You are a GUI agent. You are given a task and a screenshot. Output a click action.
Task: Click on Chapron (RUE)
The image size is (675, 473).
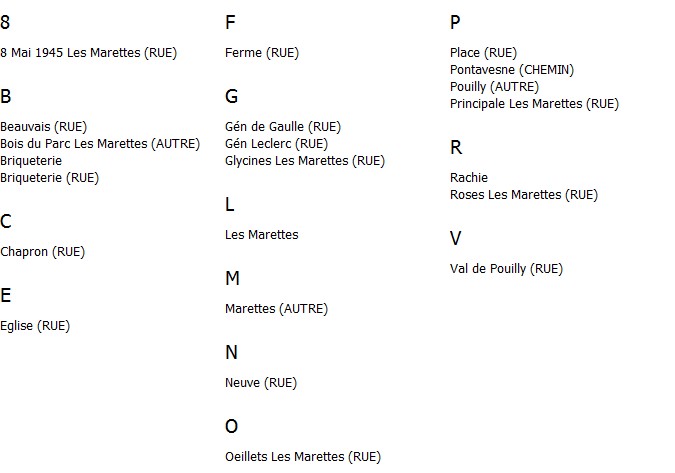point(43,252)
